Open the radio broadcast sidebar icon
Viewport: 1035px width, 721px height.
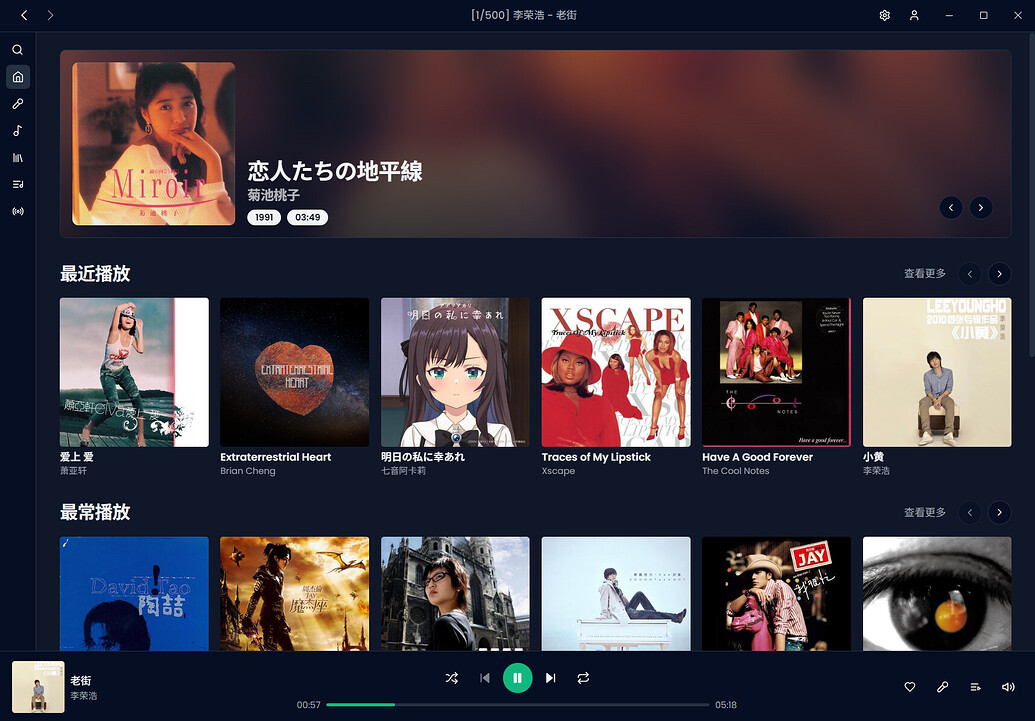(18, 211)
